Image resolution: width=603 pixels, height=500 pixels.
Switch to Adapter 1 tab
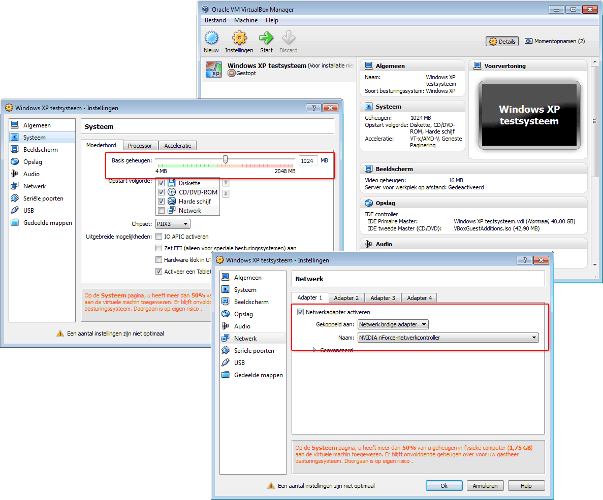310,297
